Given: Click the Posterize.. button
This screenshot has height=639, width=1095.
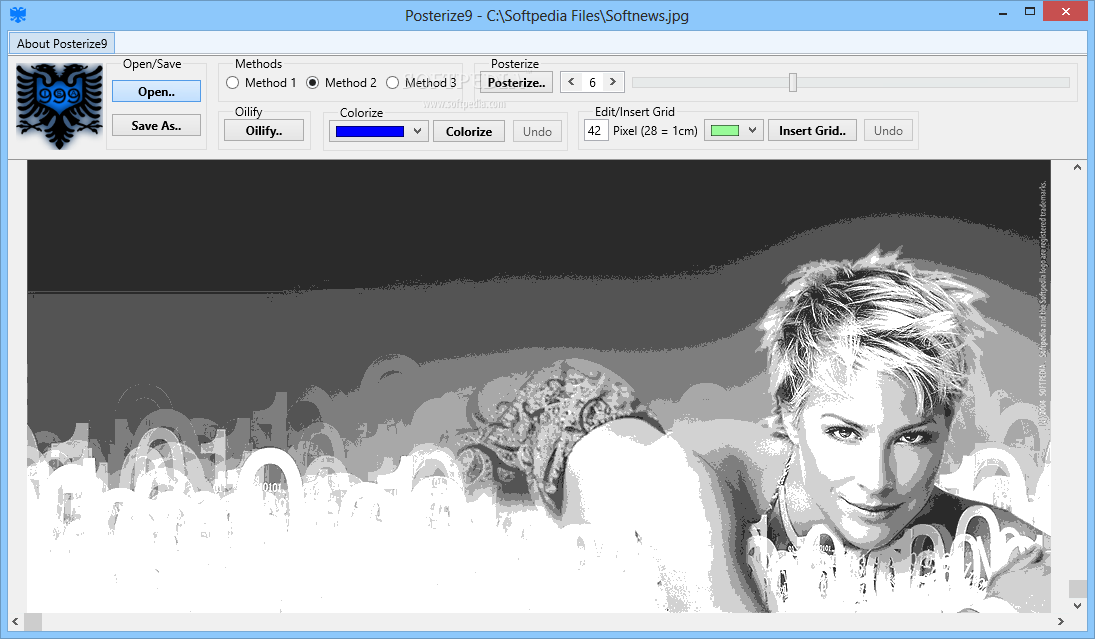Looking at the screenshot, I should (x=517, y=82).
